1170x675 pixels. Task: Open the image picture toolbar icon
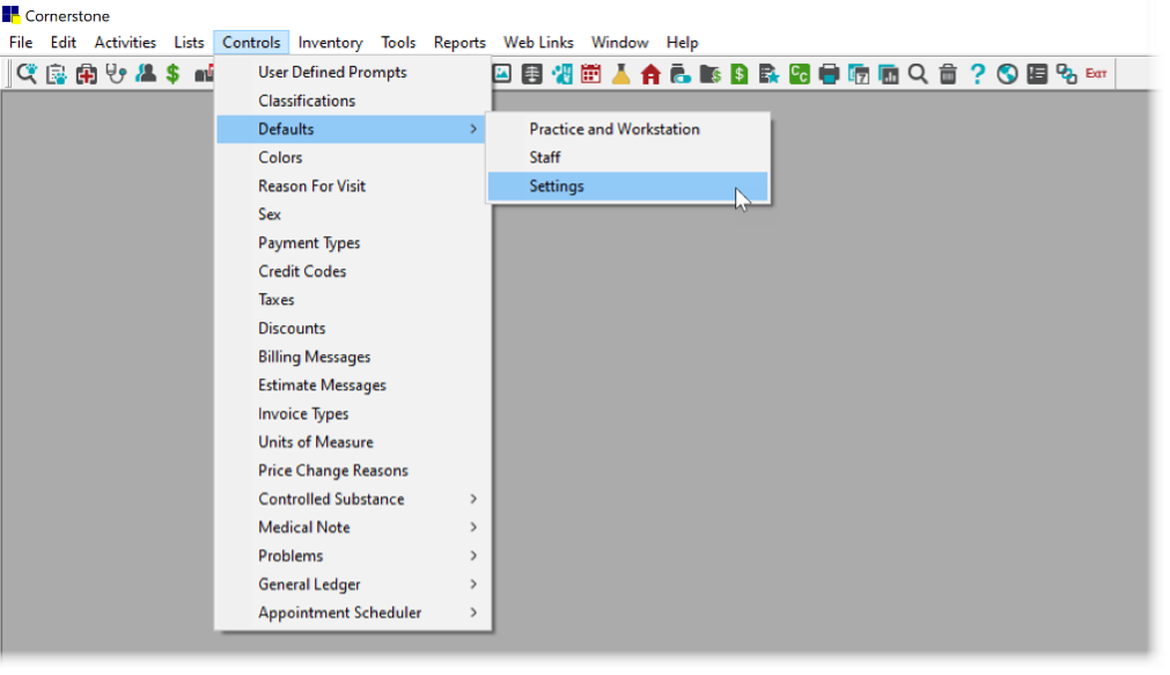click(x=502, y=74)
